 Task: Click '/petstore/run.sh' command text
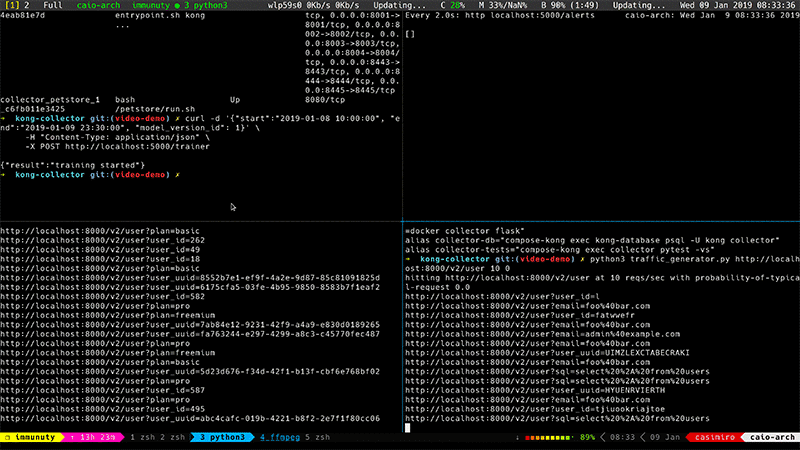[155, 109]
